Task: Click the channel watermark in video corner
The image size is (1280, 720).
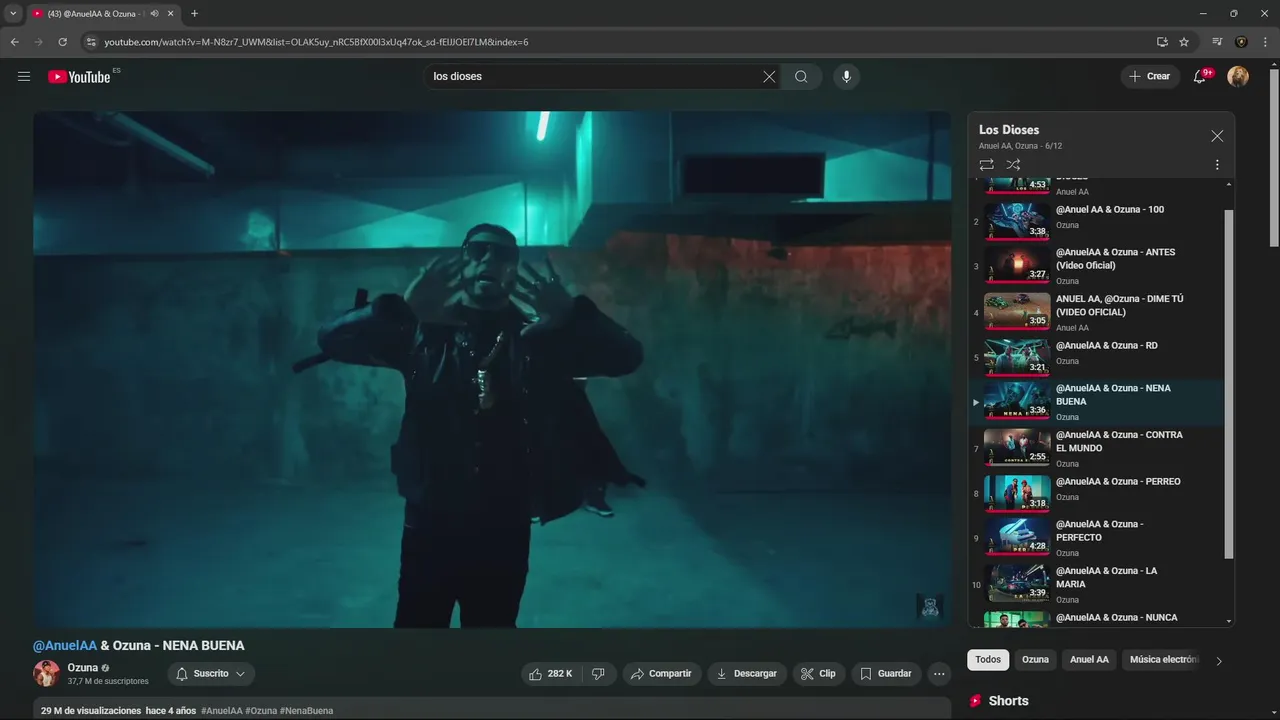Action: pyautogui.click(x=930, y=607)
